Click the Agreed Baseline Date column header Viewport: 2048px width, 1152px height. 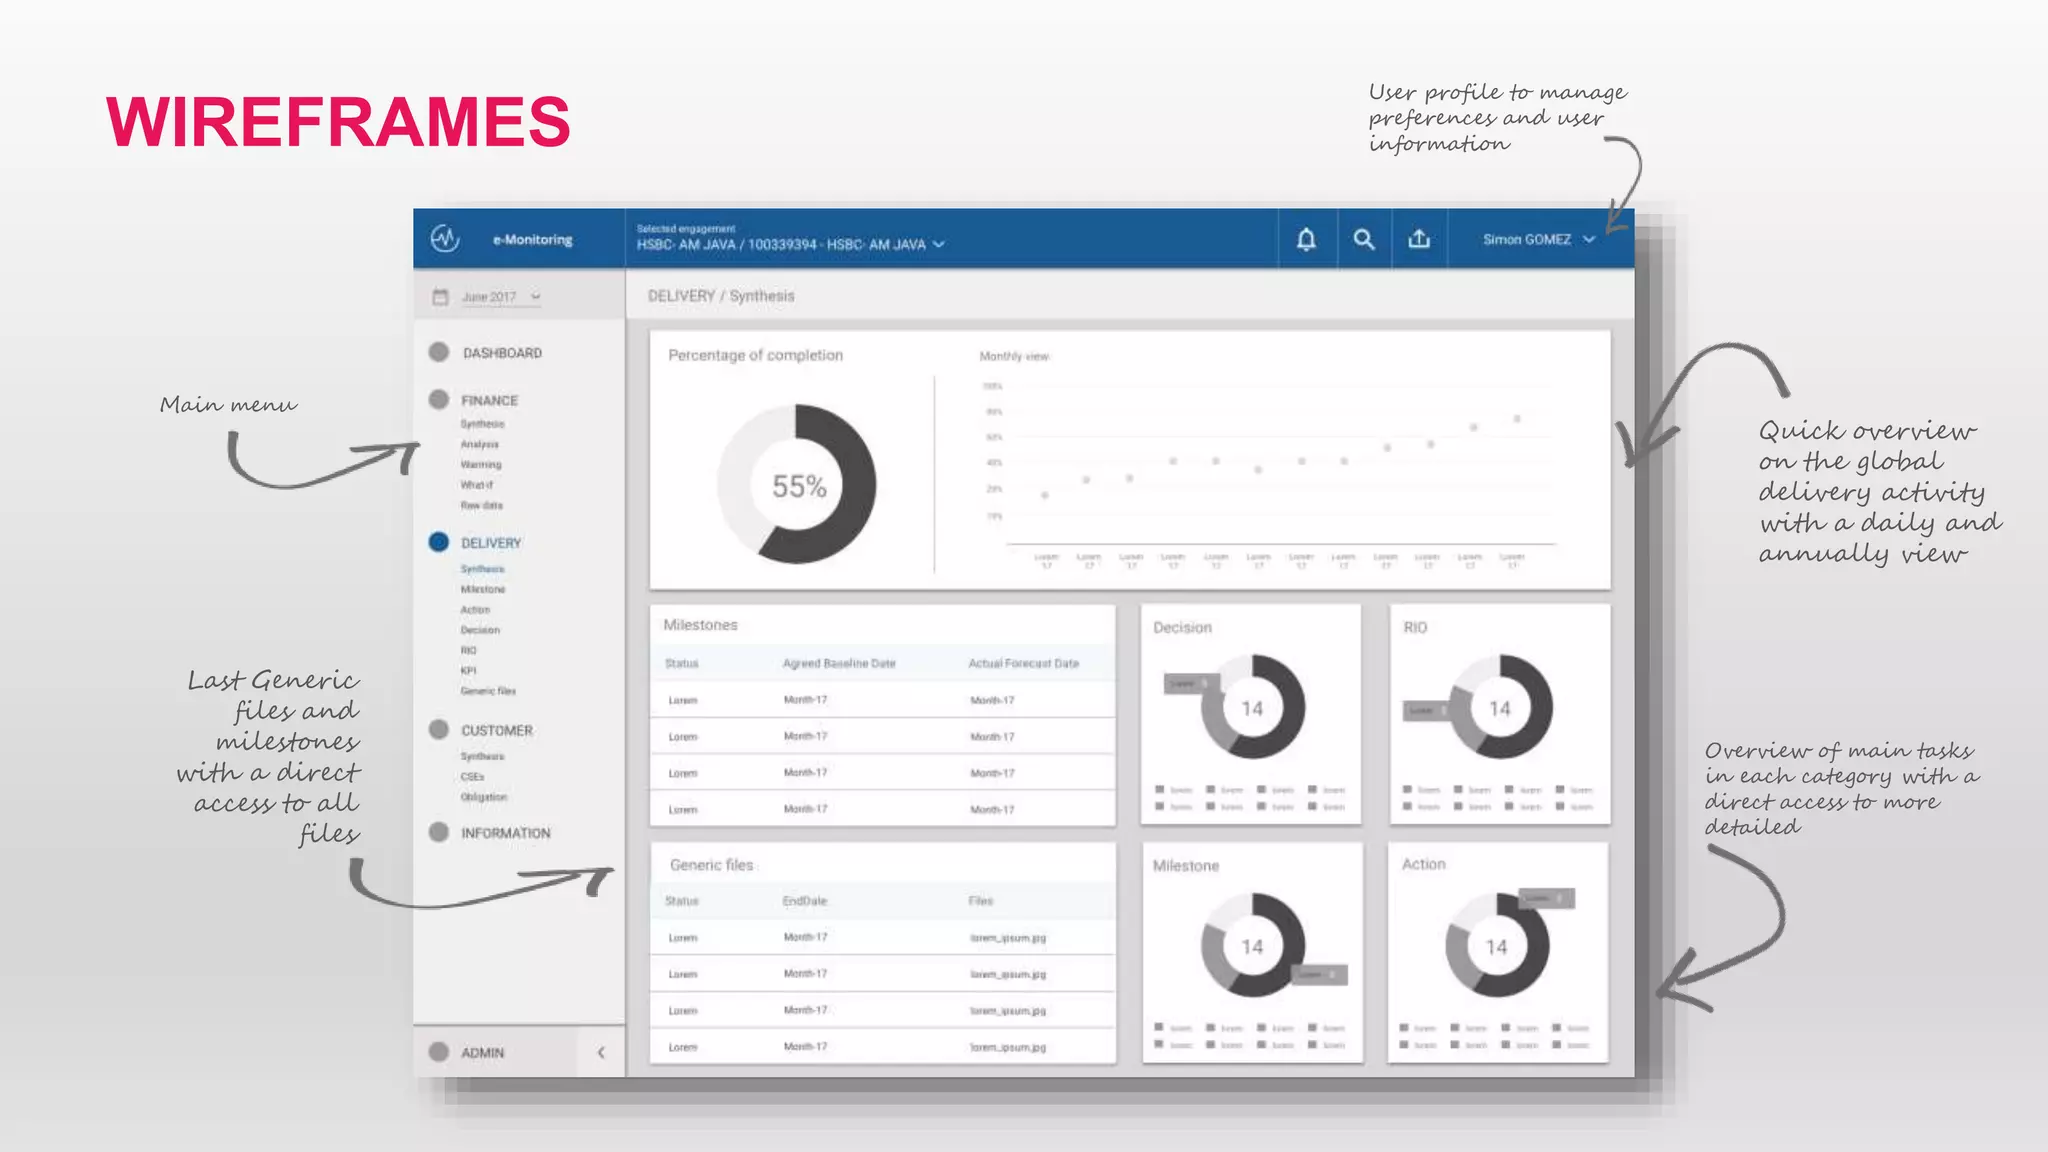coord(839,663)
